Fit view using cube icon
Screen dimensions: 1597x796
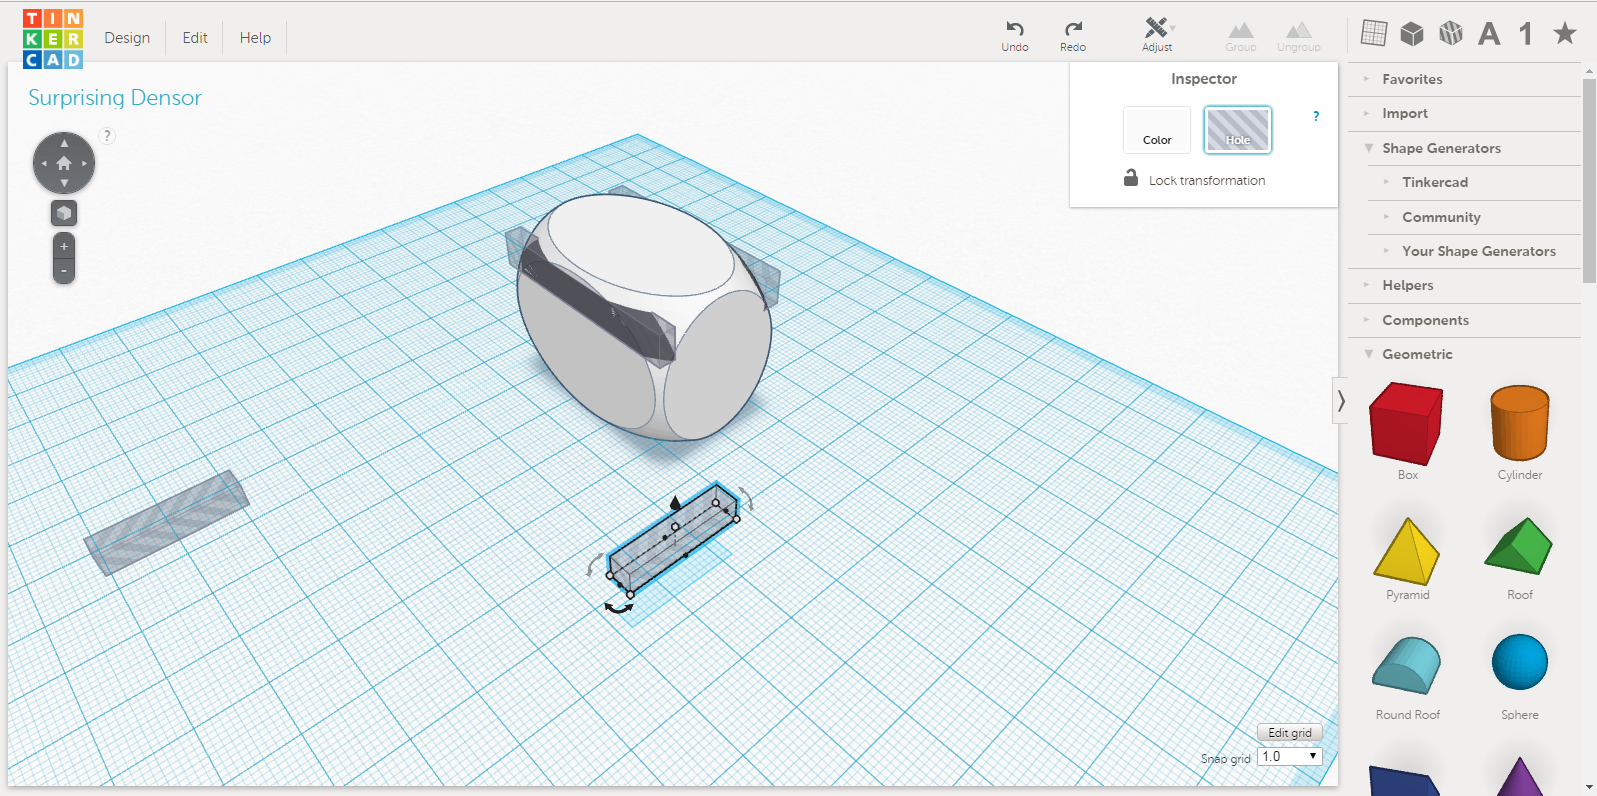(x=64, y=213)
